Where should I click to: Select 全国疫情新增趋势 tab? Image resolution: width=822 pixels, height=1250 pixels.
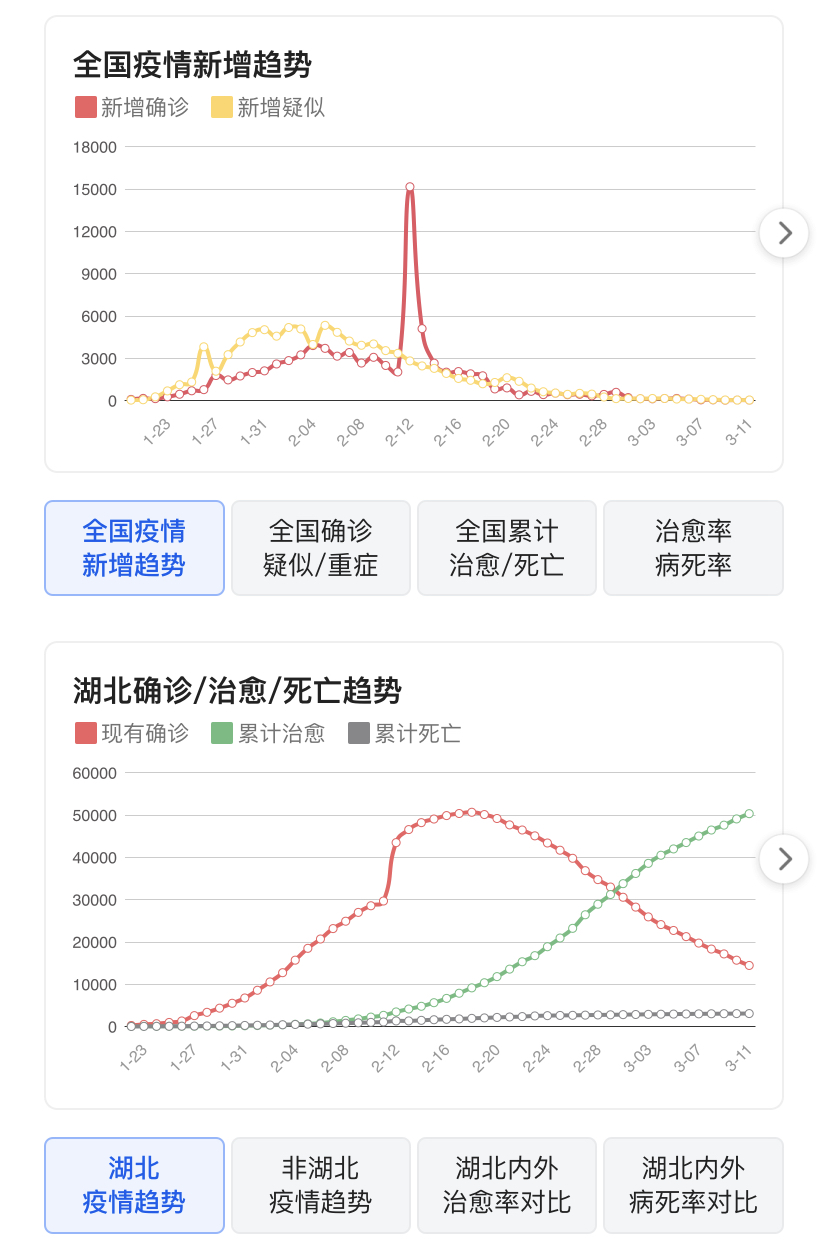pos(134,548)
